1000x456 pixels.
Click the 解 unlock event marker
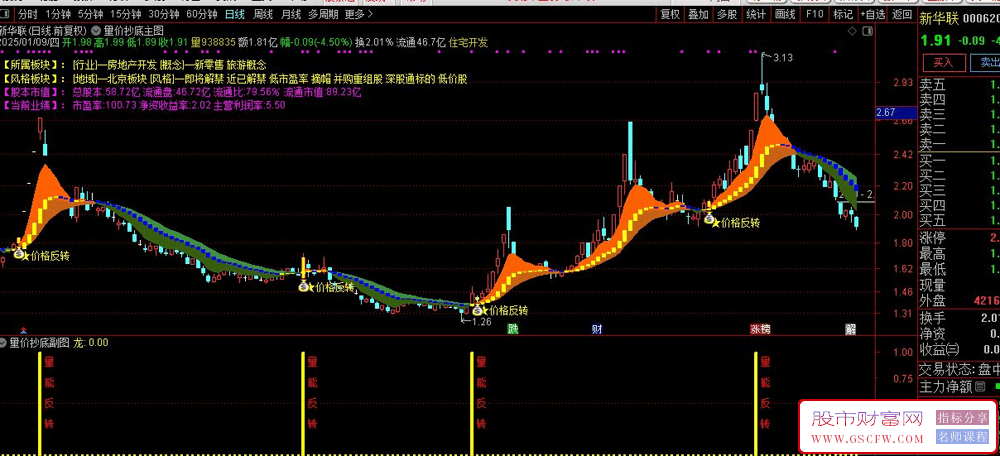(x=849, y=329)
